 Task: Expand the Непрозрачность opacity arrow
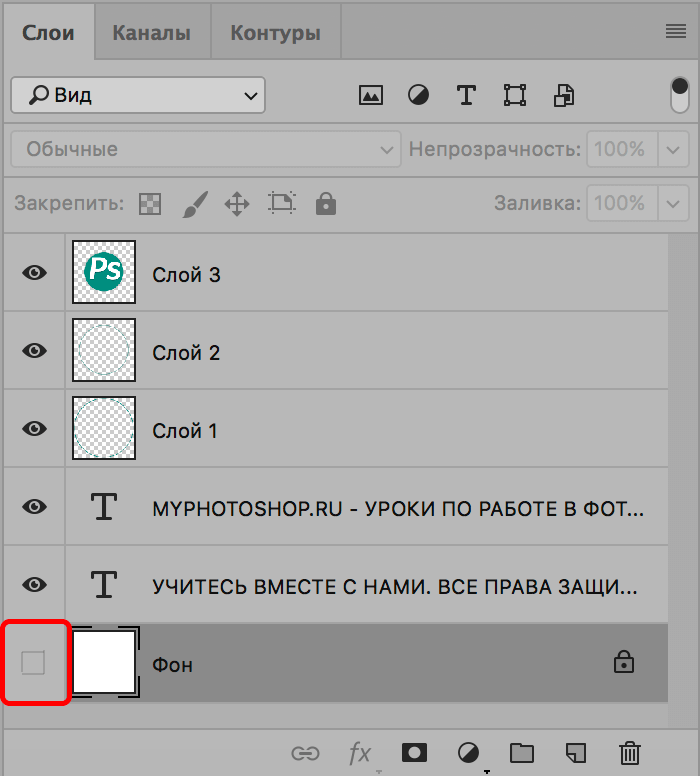(673, 149)
